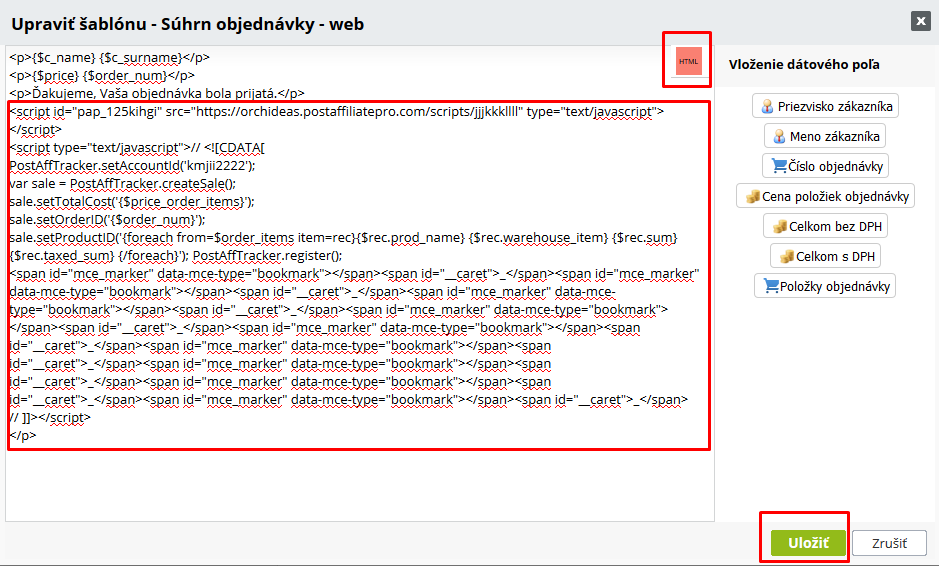The width and height of the screenshot is (939, 566).
Task: Insert the Celkom s DPH field
Action: pos(825,256)
